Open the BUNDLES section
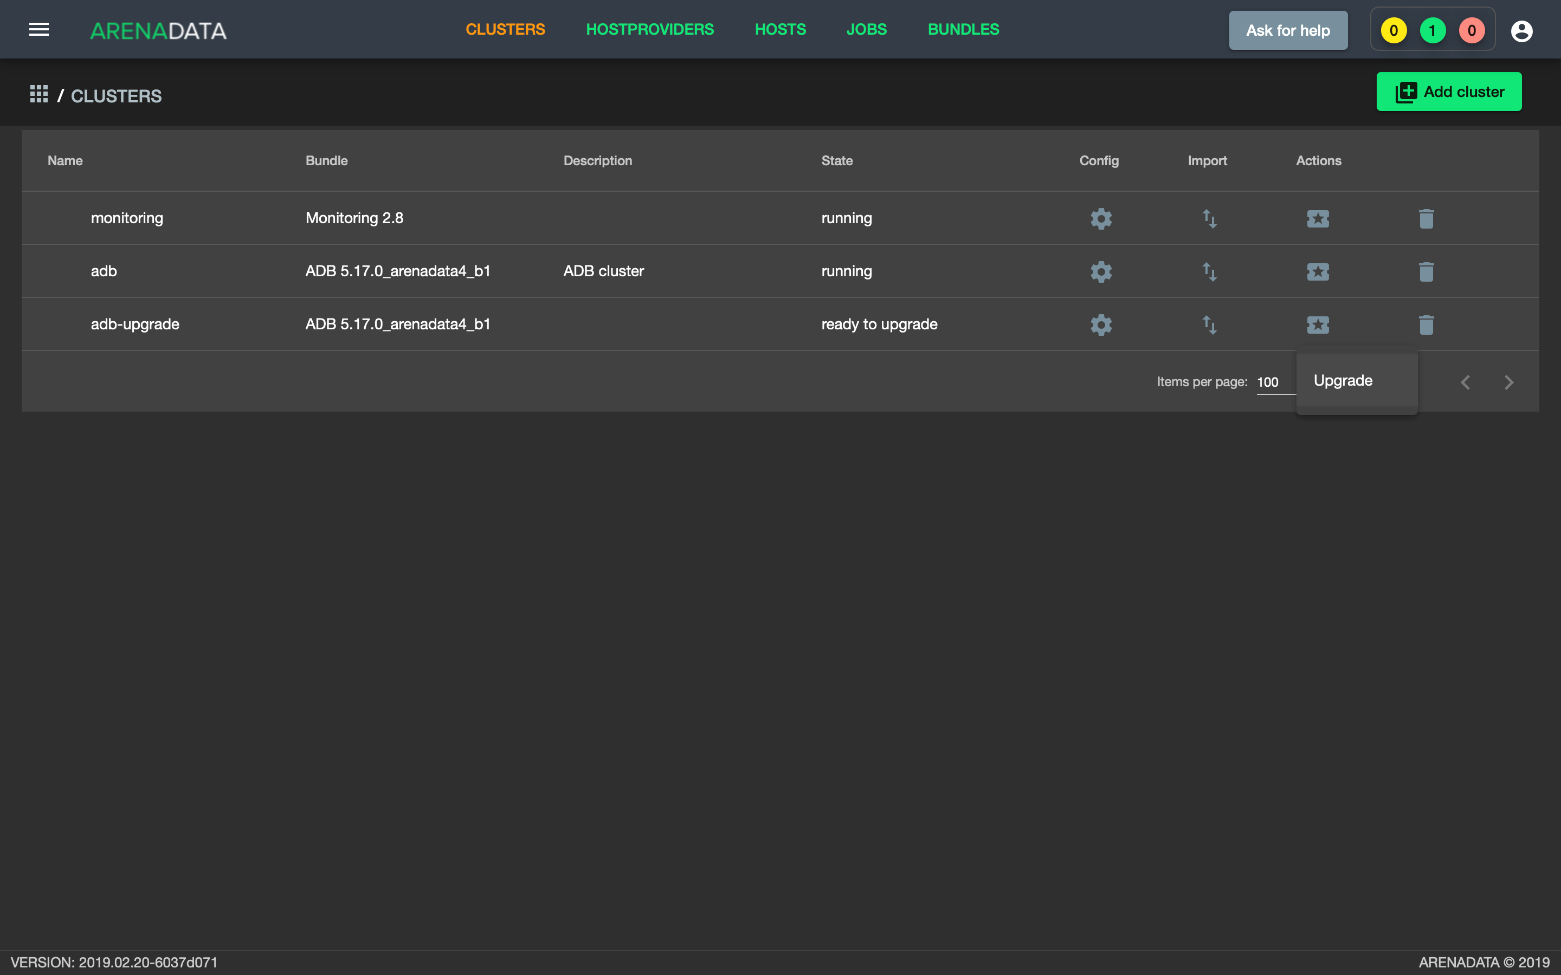The width and height of the screenshot is (1561, 975). pos(963,30)
